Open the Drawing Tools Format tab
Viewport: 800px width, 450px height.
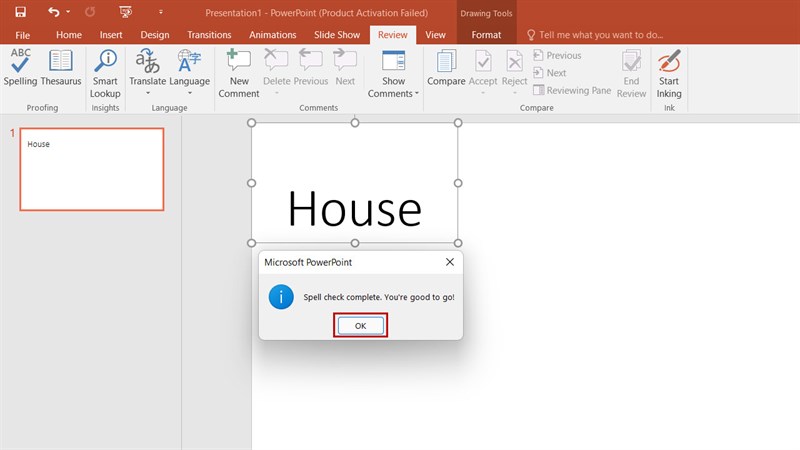click(486, 35)
